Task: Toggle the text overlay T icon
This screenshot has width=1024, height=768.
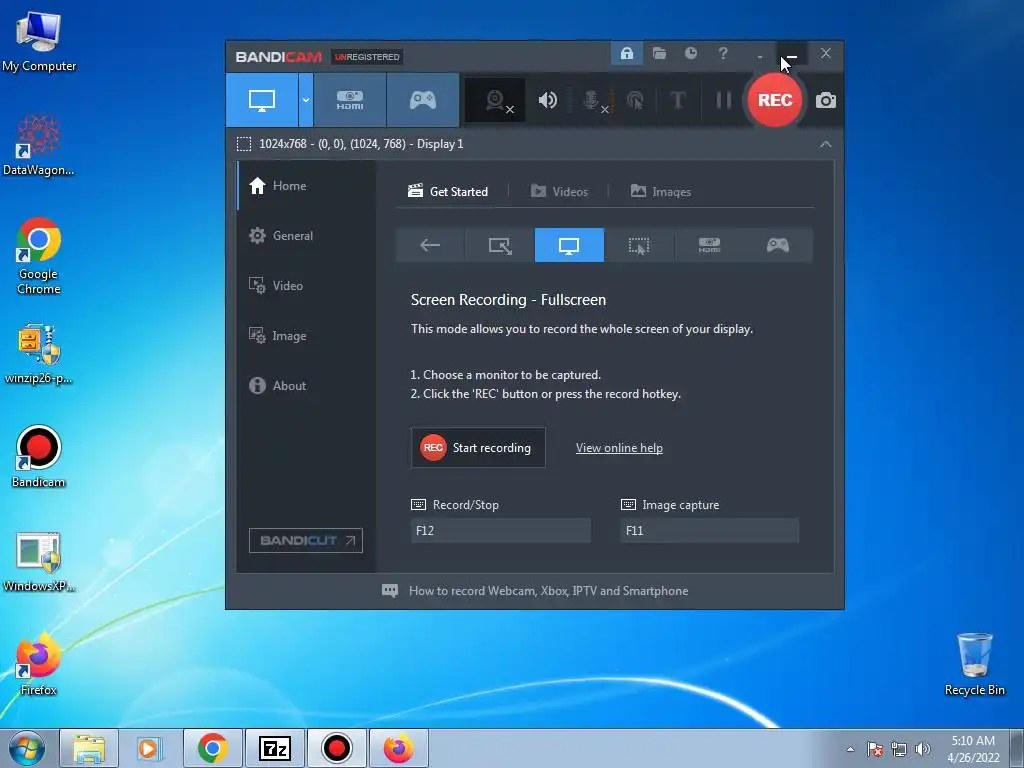Action: pos(677,100)
